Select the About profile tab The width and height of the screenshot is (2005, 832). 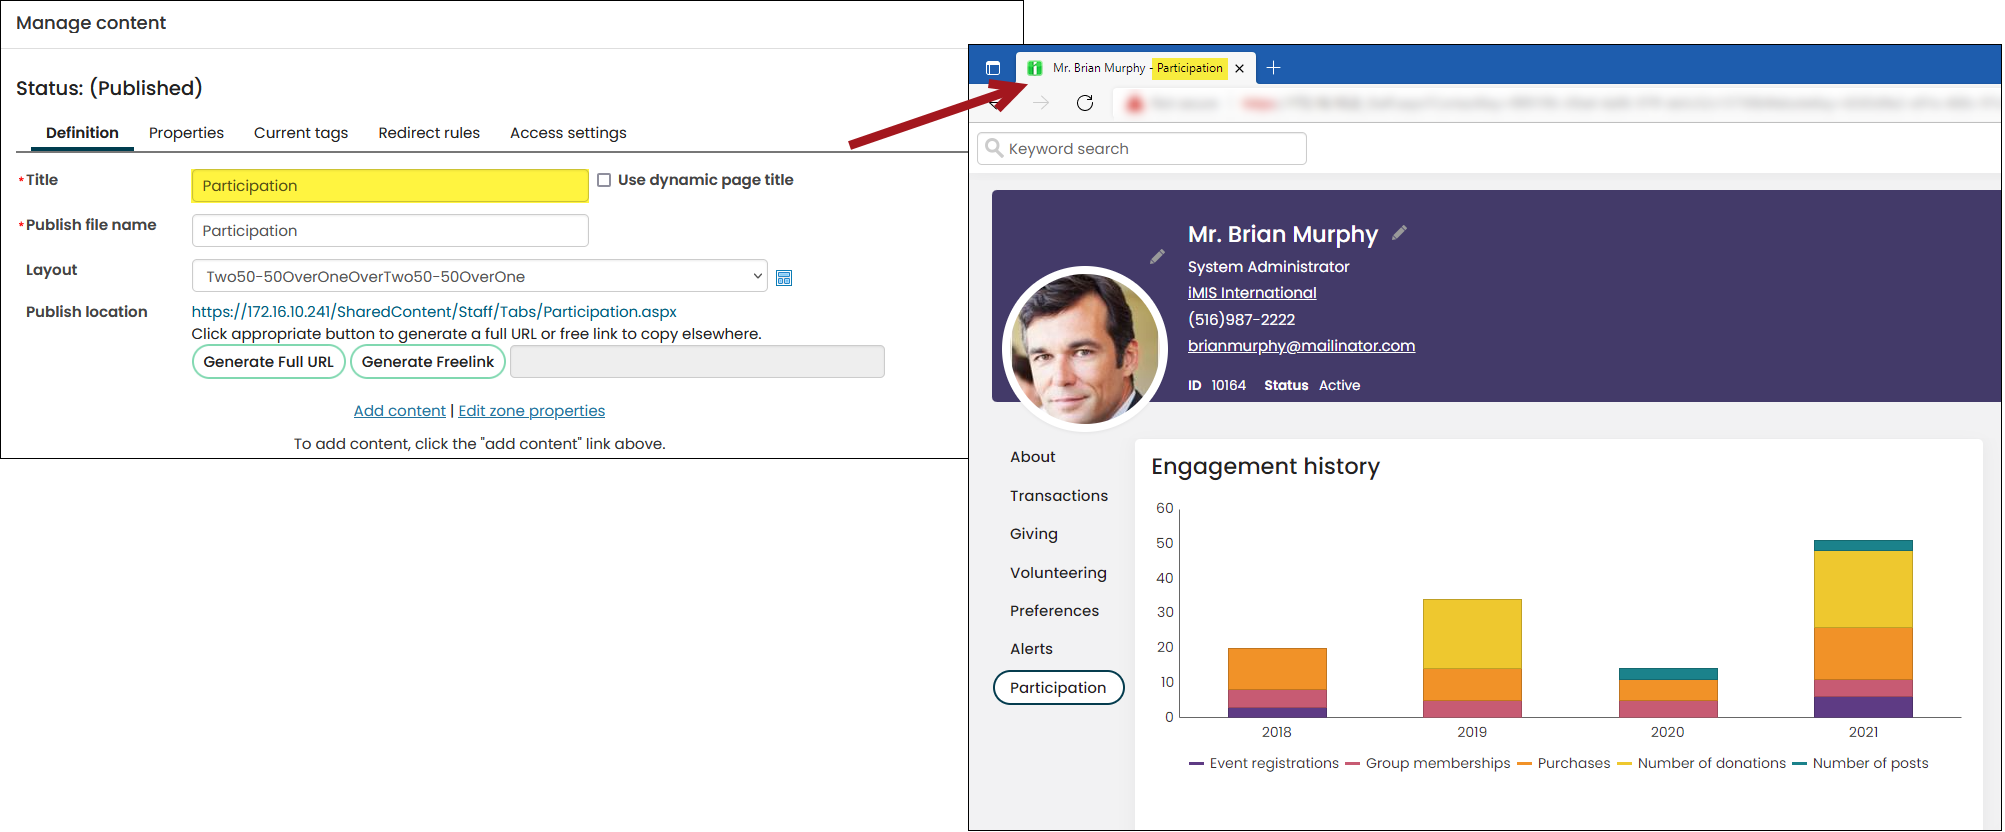tap(1032, 457)
